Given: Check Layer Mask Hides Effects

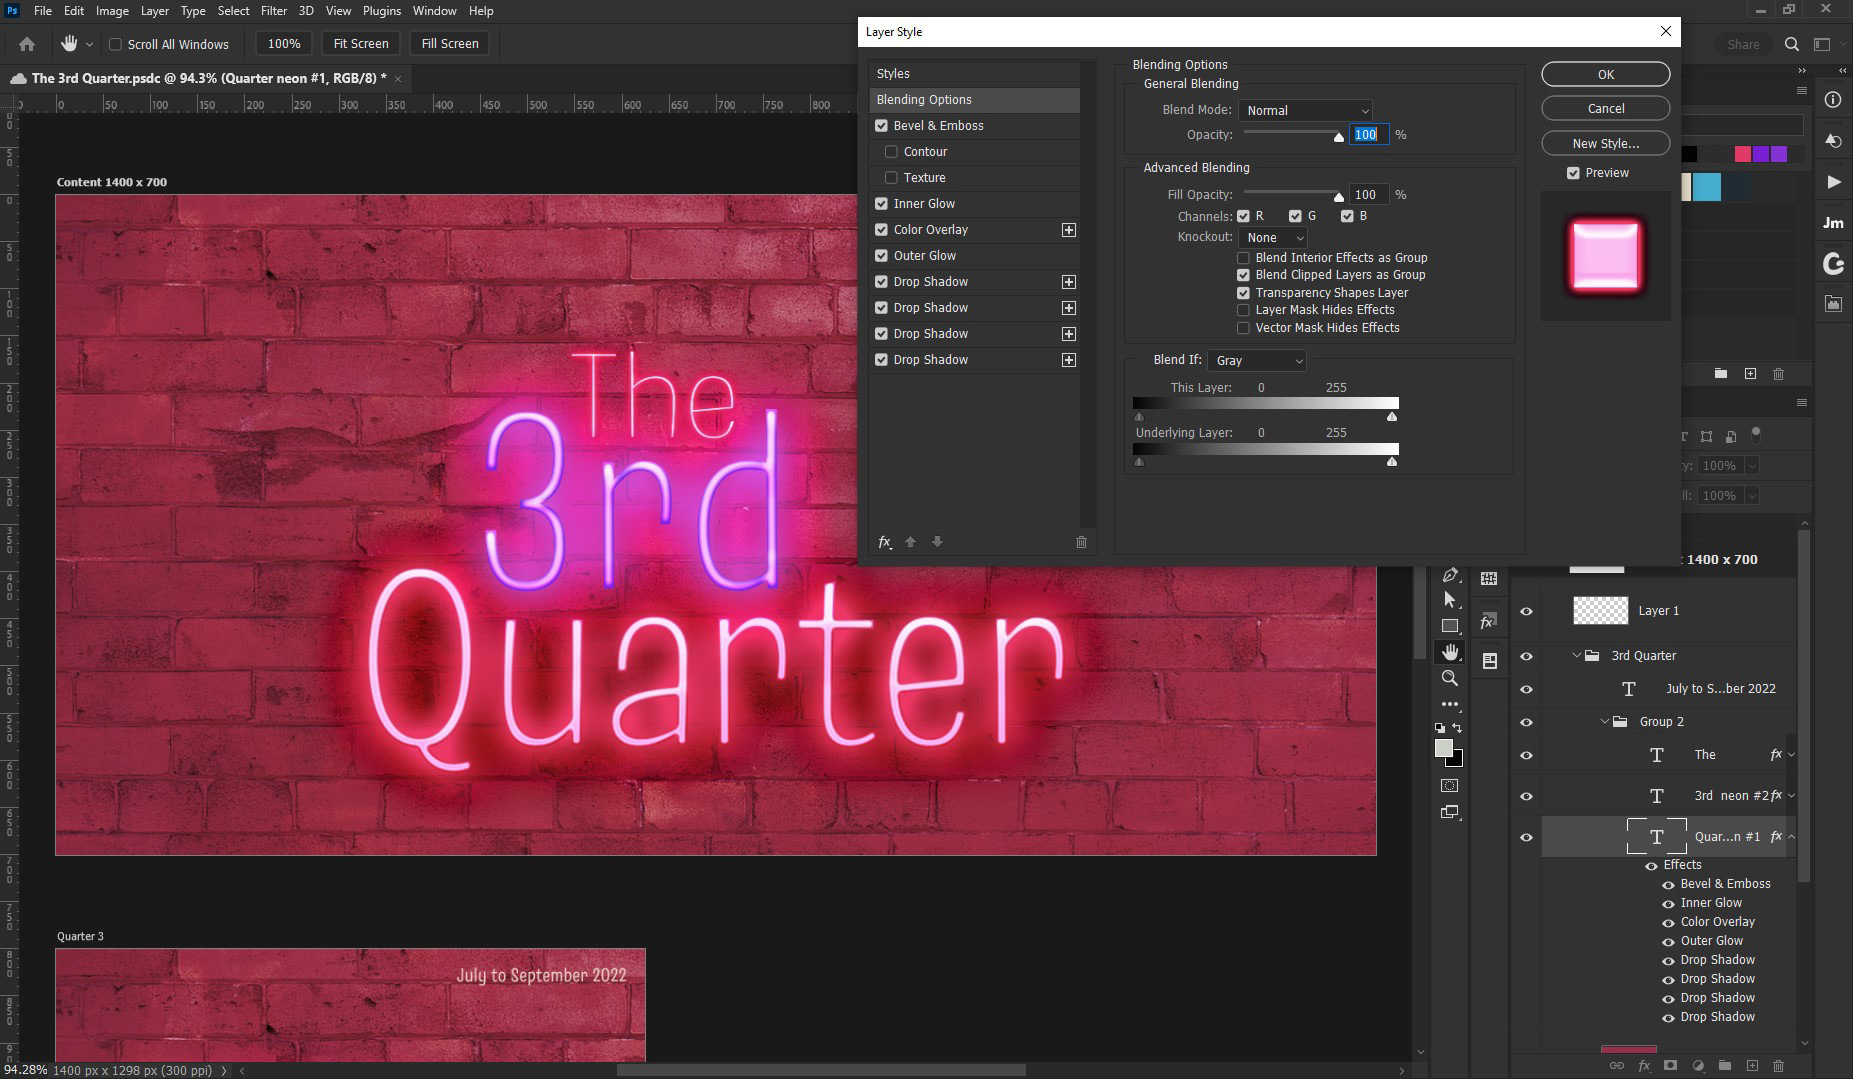Looking at the screenshot, I should (1243, 310).
